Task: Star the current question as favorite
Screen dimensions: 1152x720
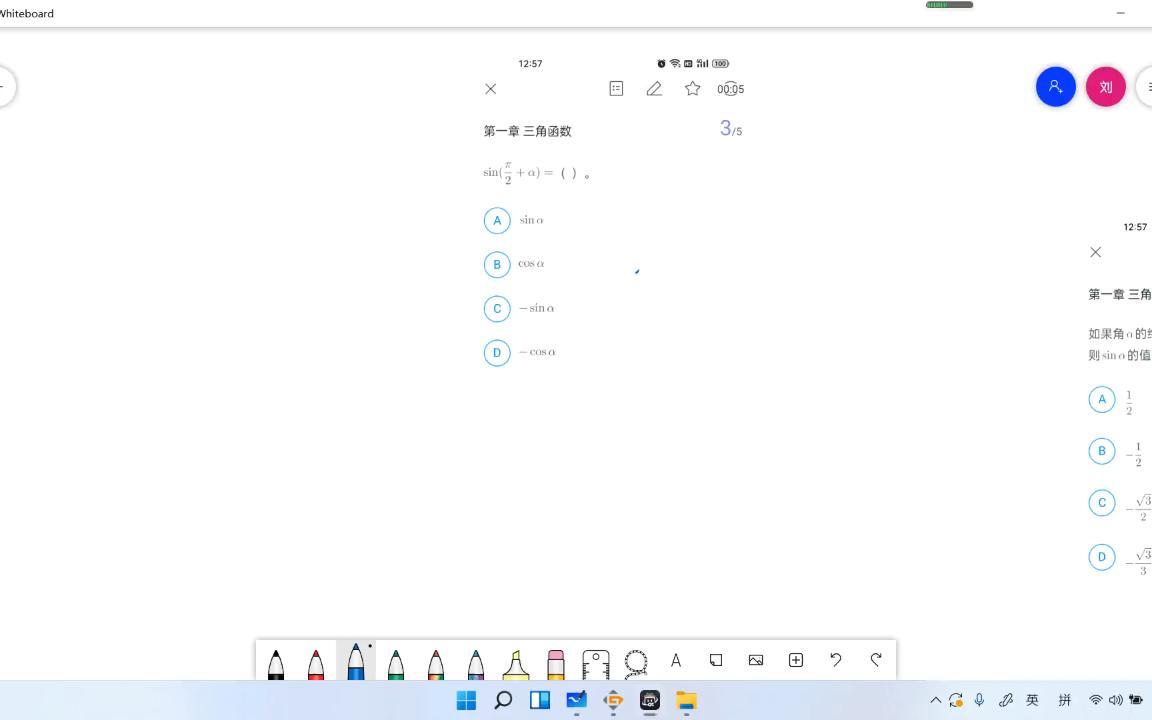Action: pyautogui.click(x=692, y=88)
